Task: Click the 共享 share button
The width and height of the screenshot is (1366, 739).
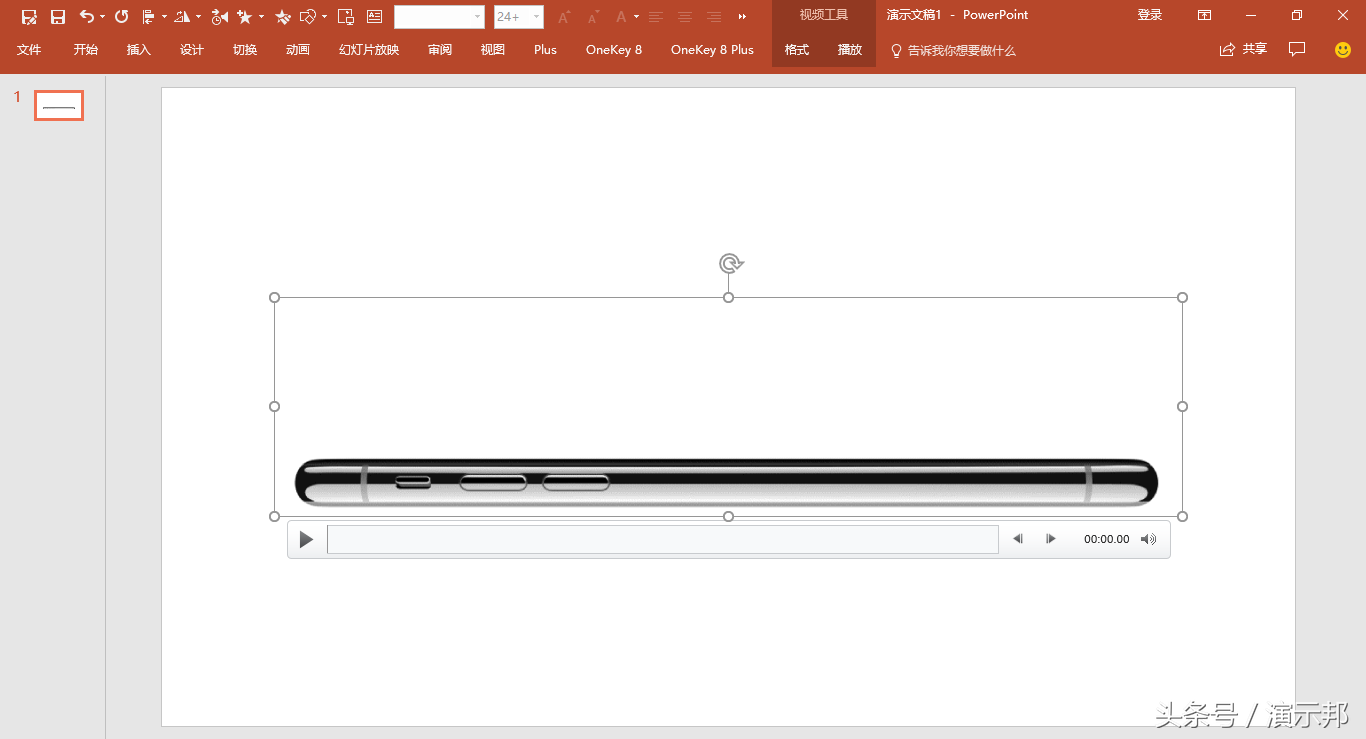Action: [1243, 49]
